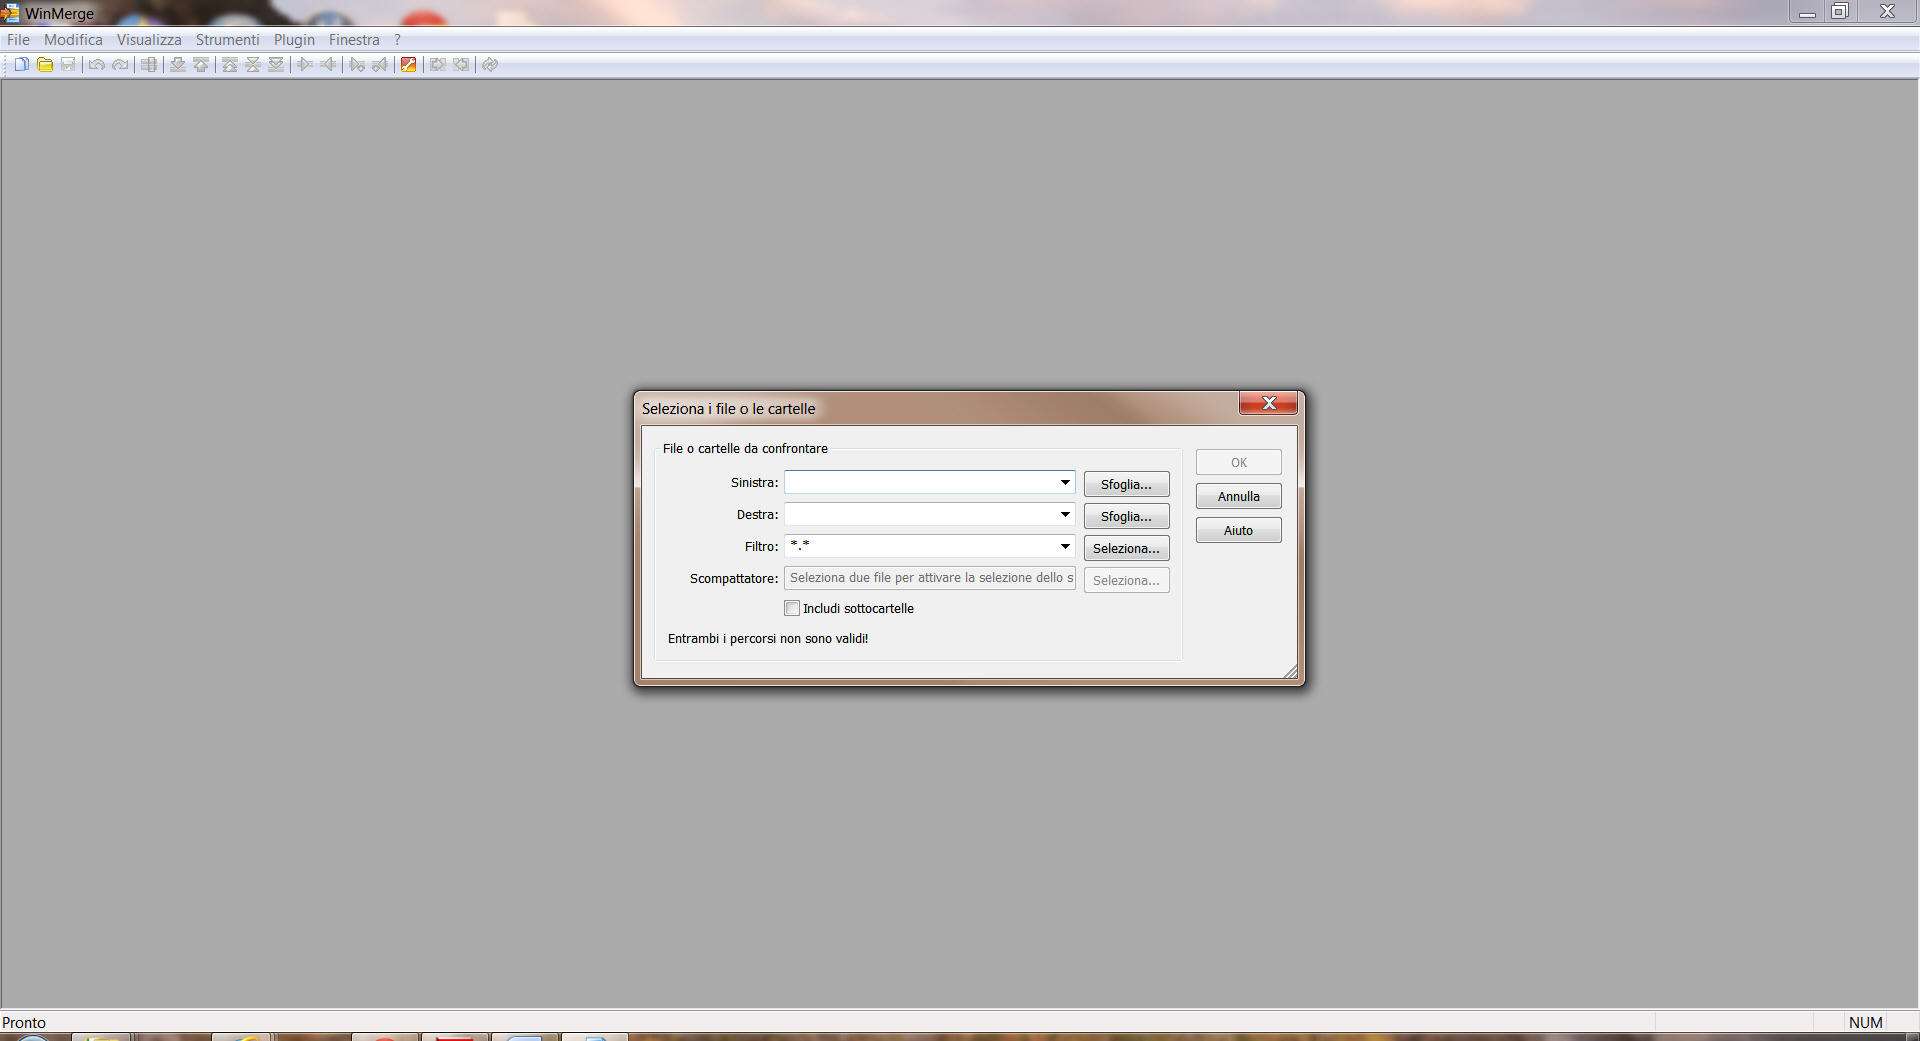
Task: Open the Strumenti menu
Action: [227, 40]
